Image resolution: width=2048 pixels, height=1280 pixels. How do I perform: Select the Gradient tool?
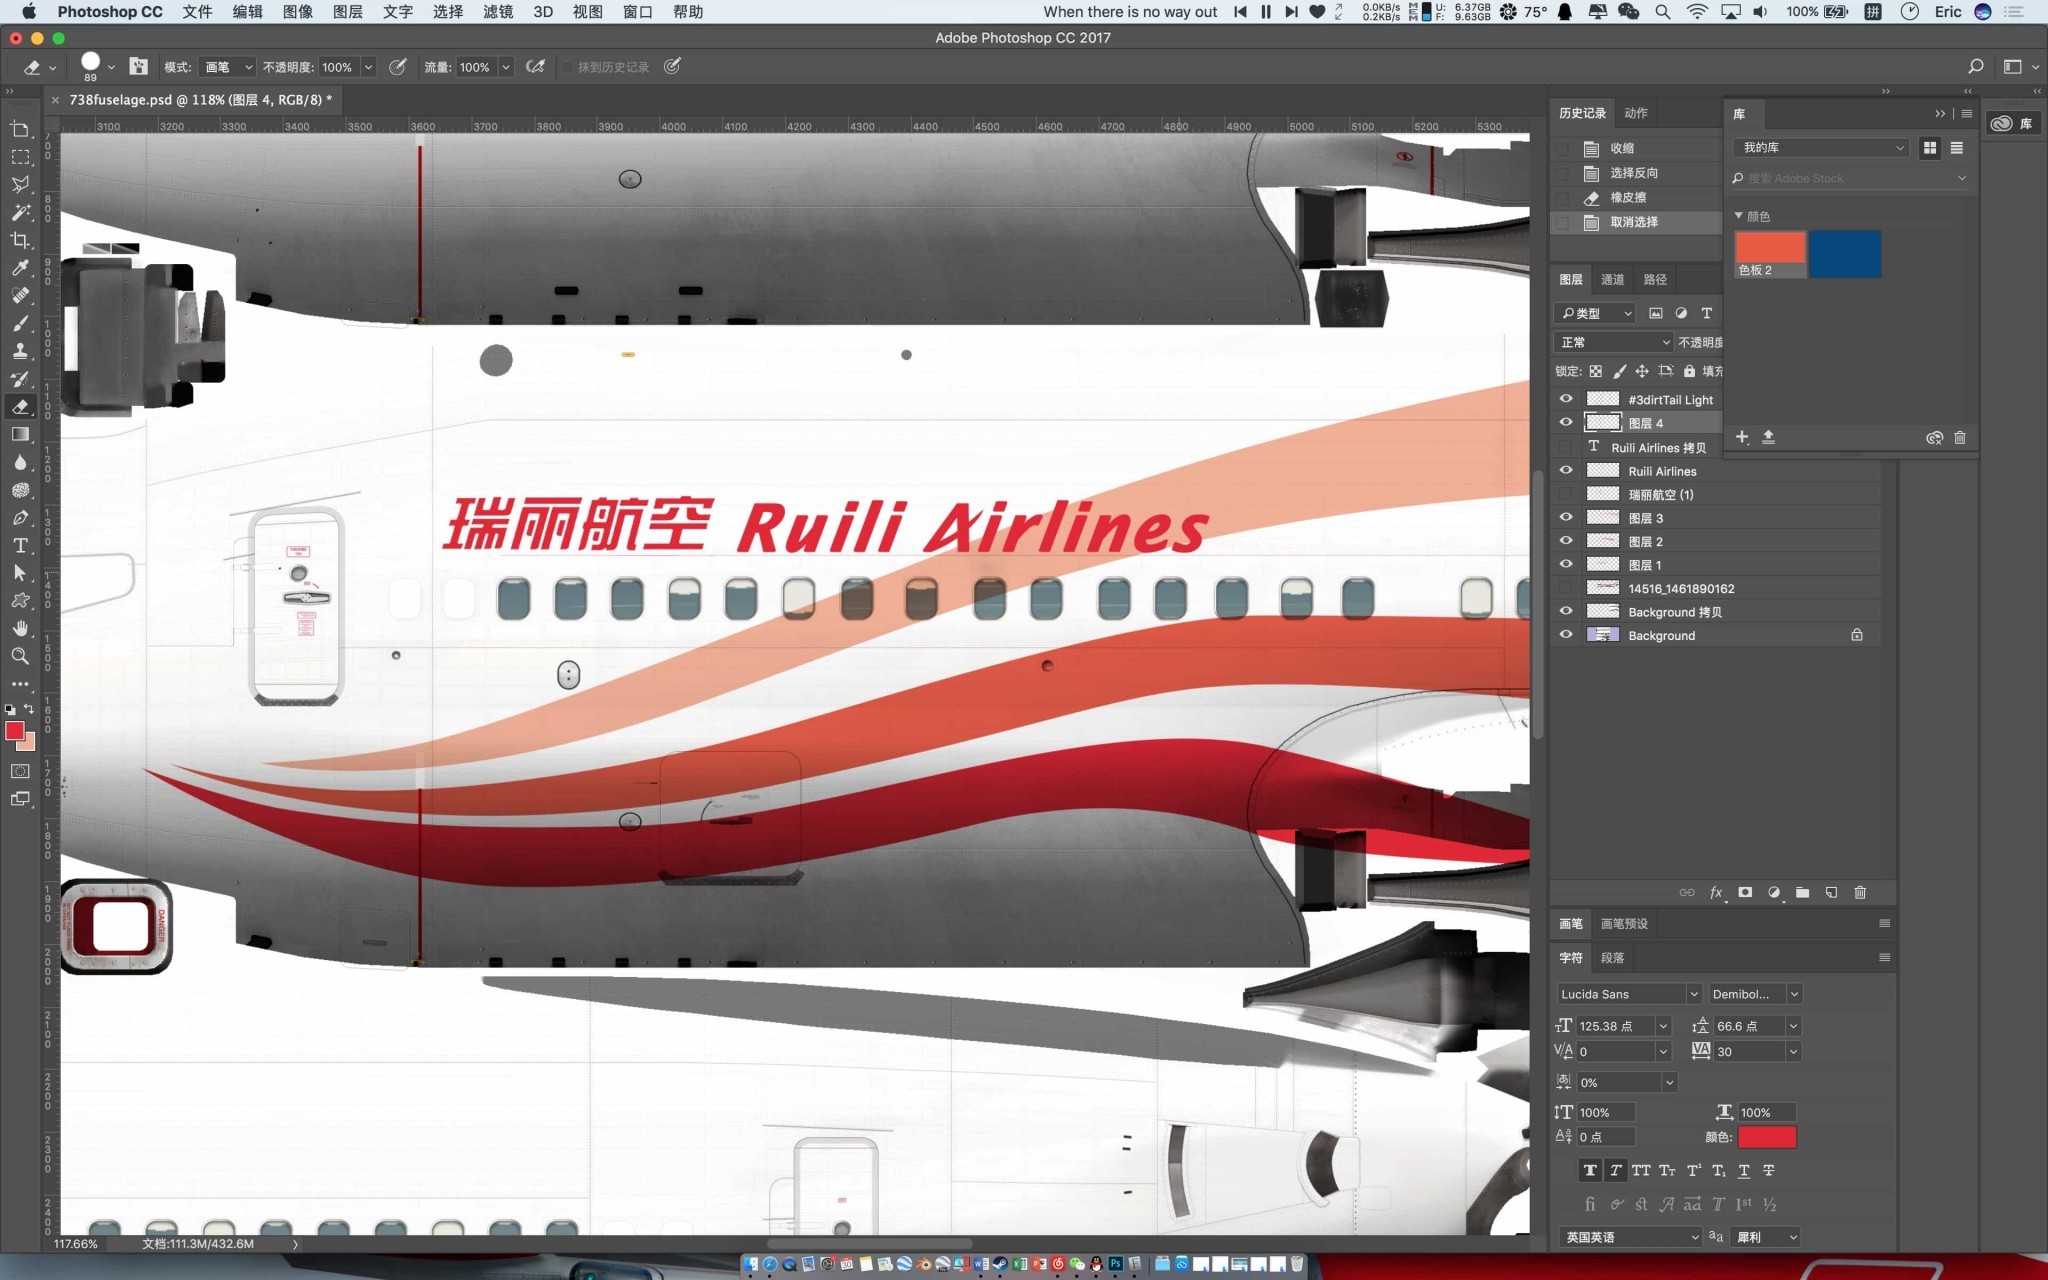(x=20, y=435)
